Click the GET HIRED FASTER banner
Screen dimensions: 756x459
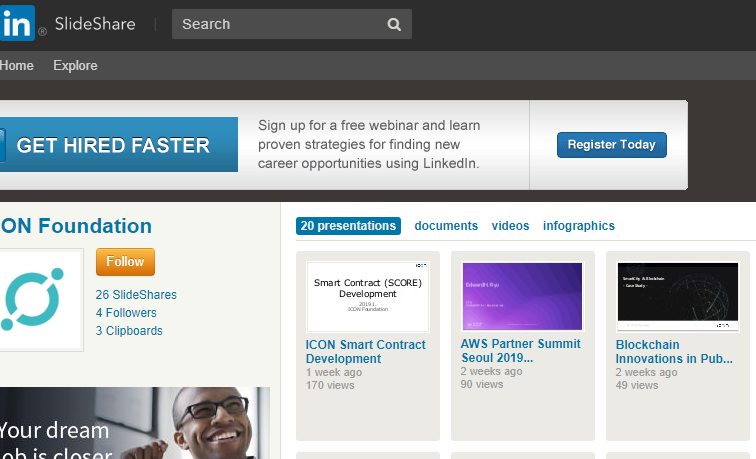click(119, 145)
